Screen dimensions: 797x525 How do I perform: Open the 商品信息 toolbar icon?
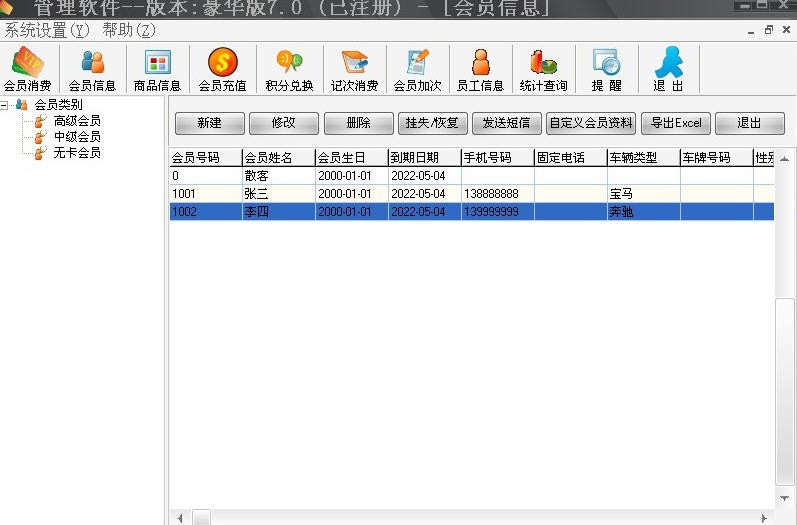(x=158, y=63)
